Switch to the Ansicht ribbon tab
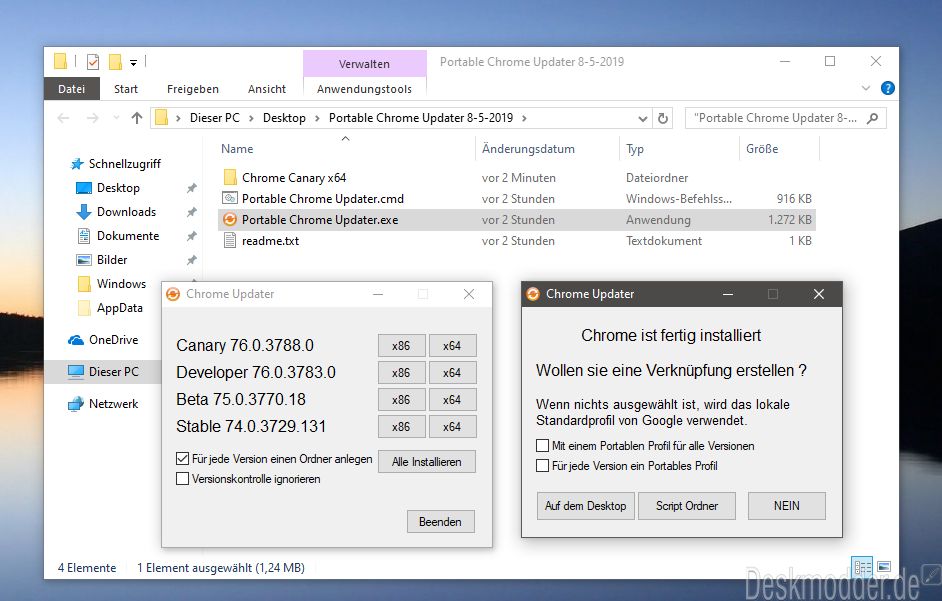The image size is (942, 601). (x=267, y=89)
